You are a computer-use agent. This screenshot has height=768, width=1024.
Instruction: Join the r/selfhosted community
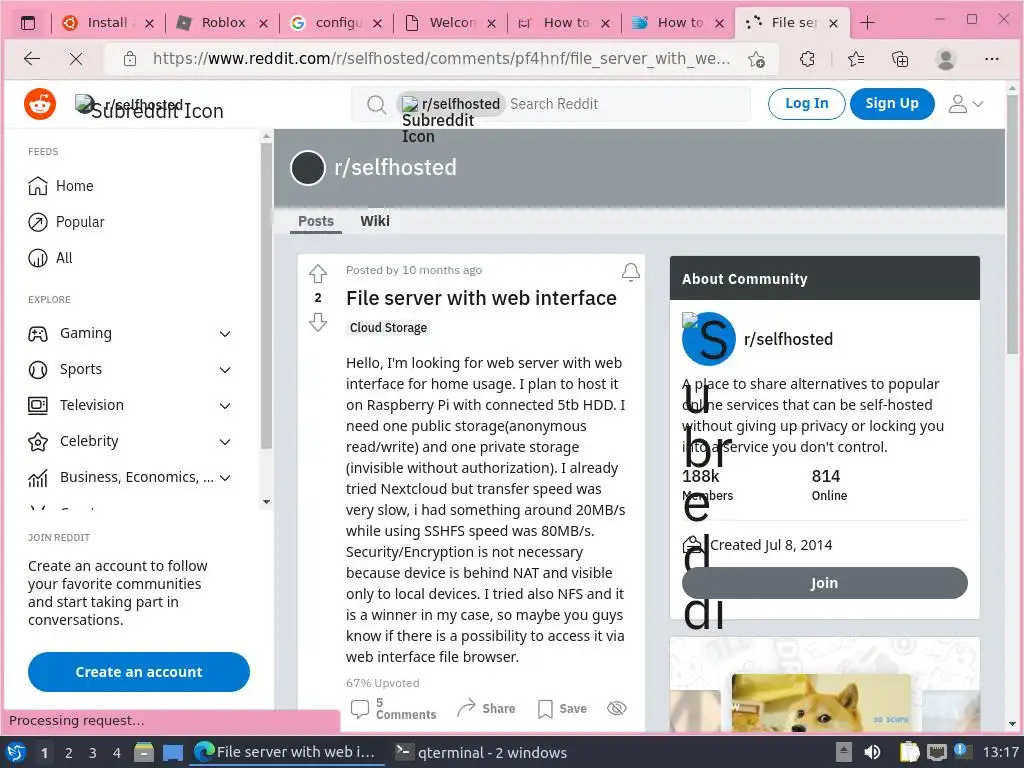point(825,583)
